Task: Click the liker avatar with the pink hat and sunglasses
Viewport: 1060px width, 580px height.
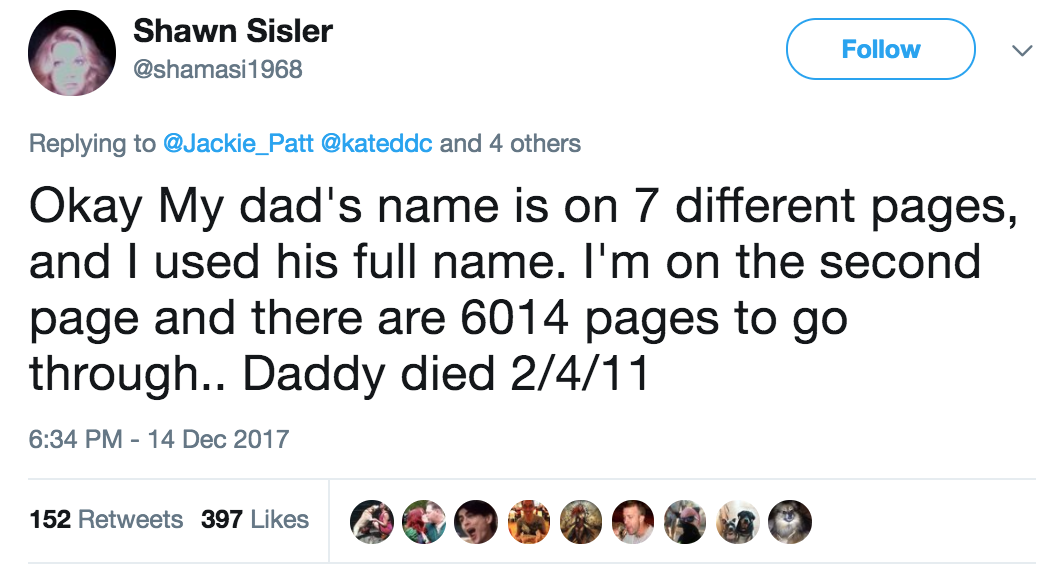Action: point(686,520)
